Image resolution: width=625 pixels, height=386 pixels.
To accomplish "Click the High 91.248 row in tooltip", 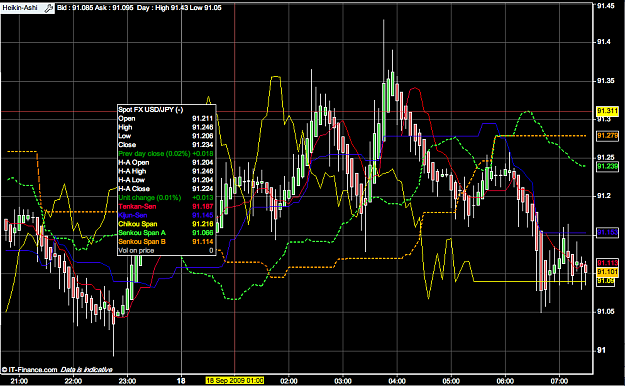I will pos(166,127).
